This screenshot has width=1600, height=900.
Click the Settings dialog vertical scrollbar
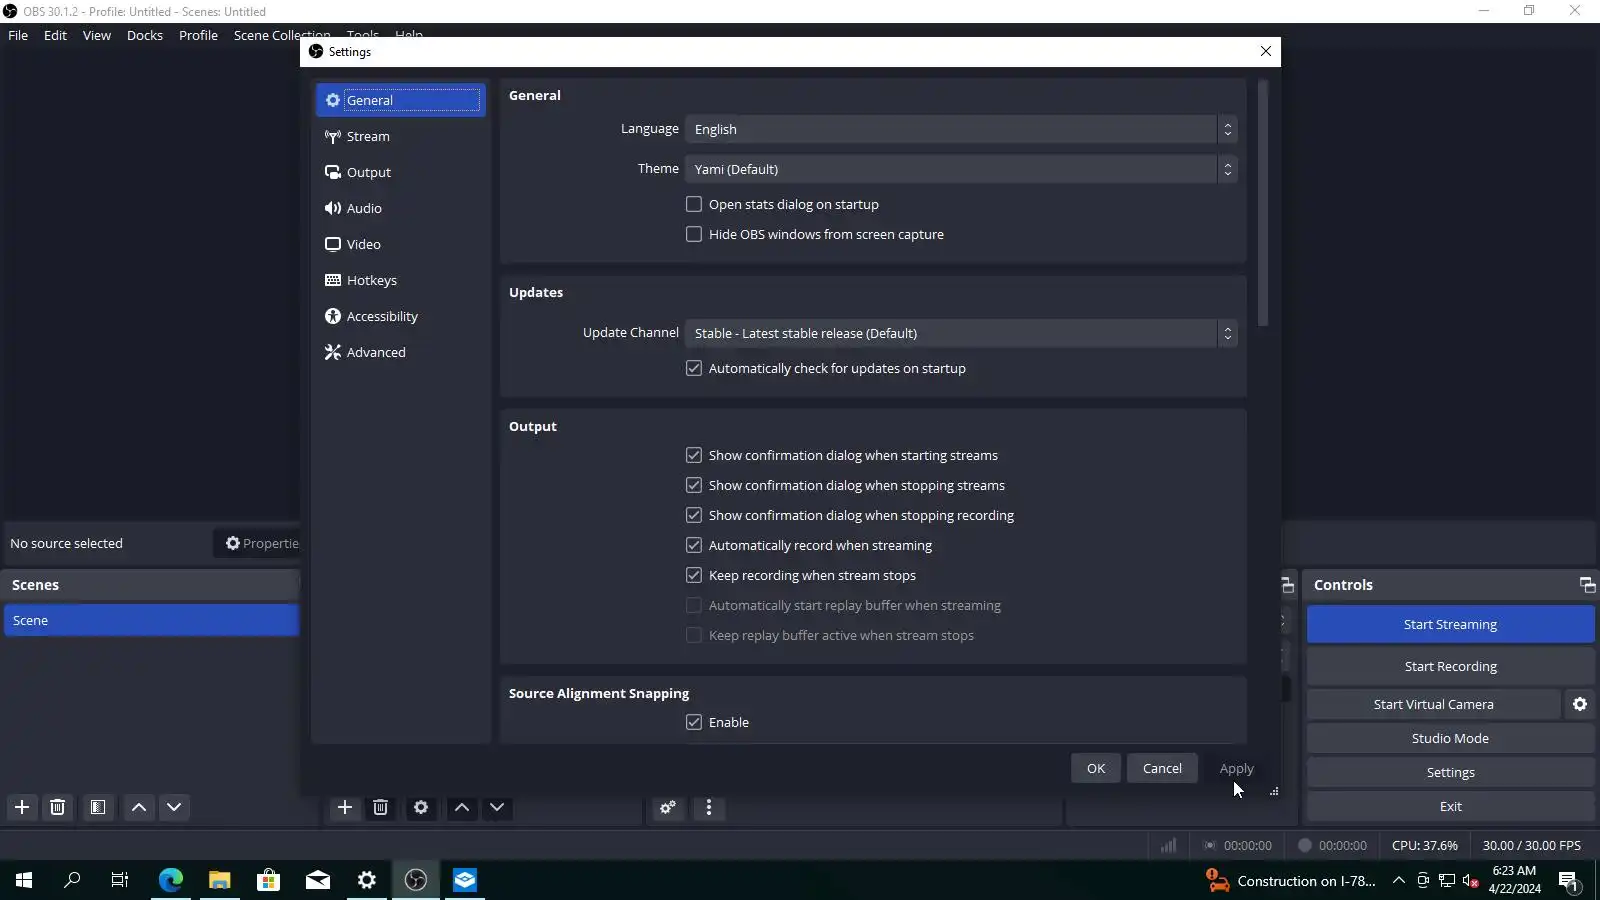point(1263,203)
